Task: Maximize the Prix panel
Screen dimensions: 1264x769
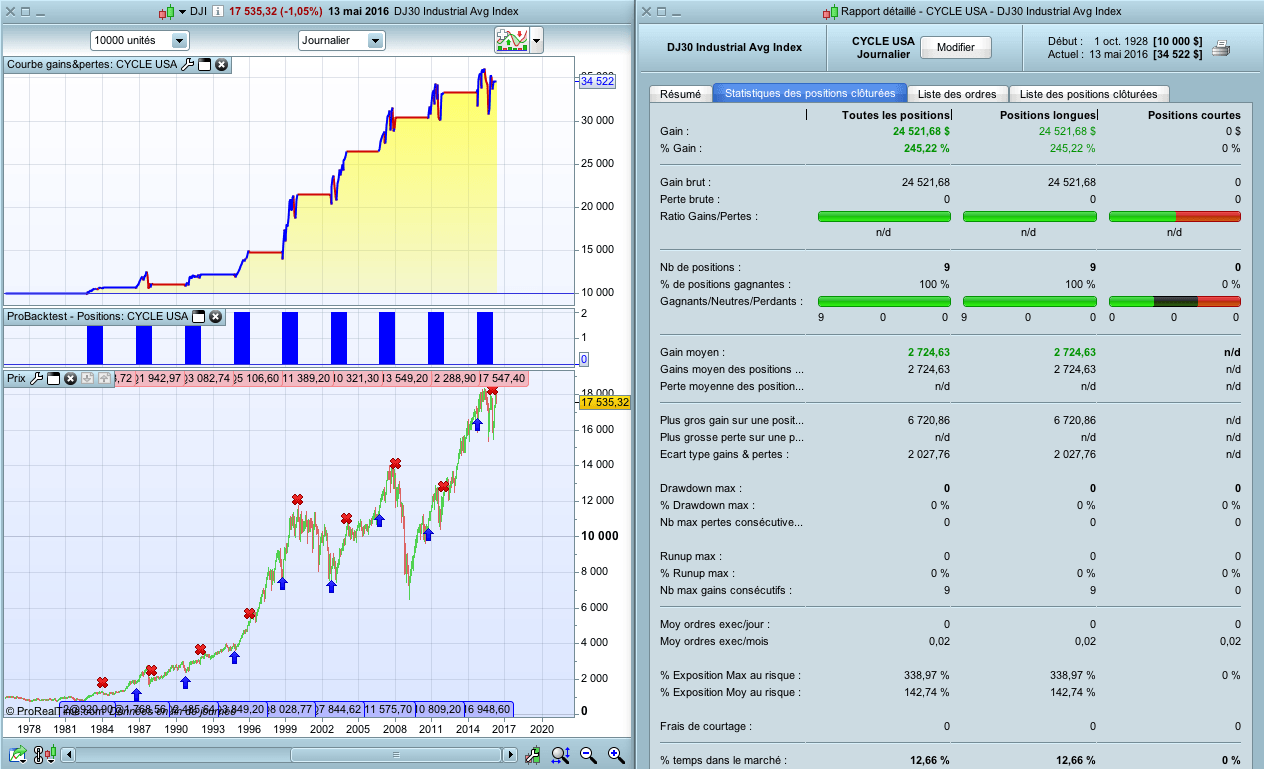Action: click(x=53, y=378)
